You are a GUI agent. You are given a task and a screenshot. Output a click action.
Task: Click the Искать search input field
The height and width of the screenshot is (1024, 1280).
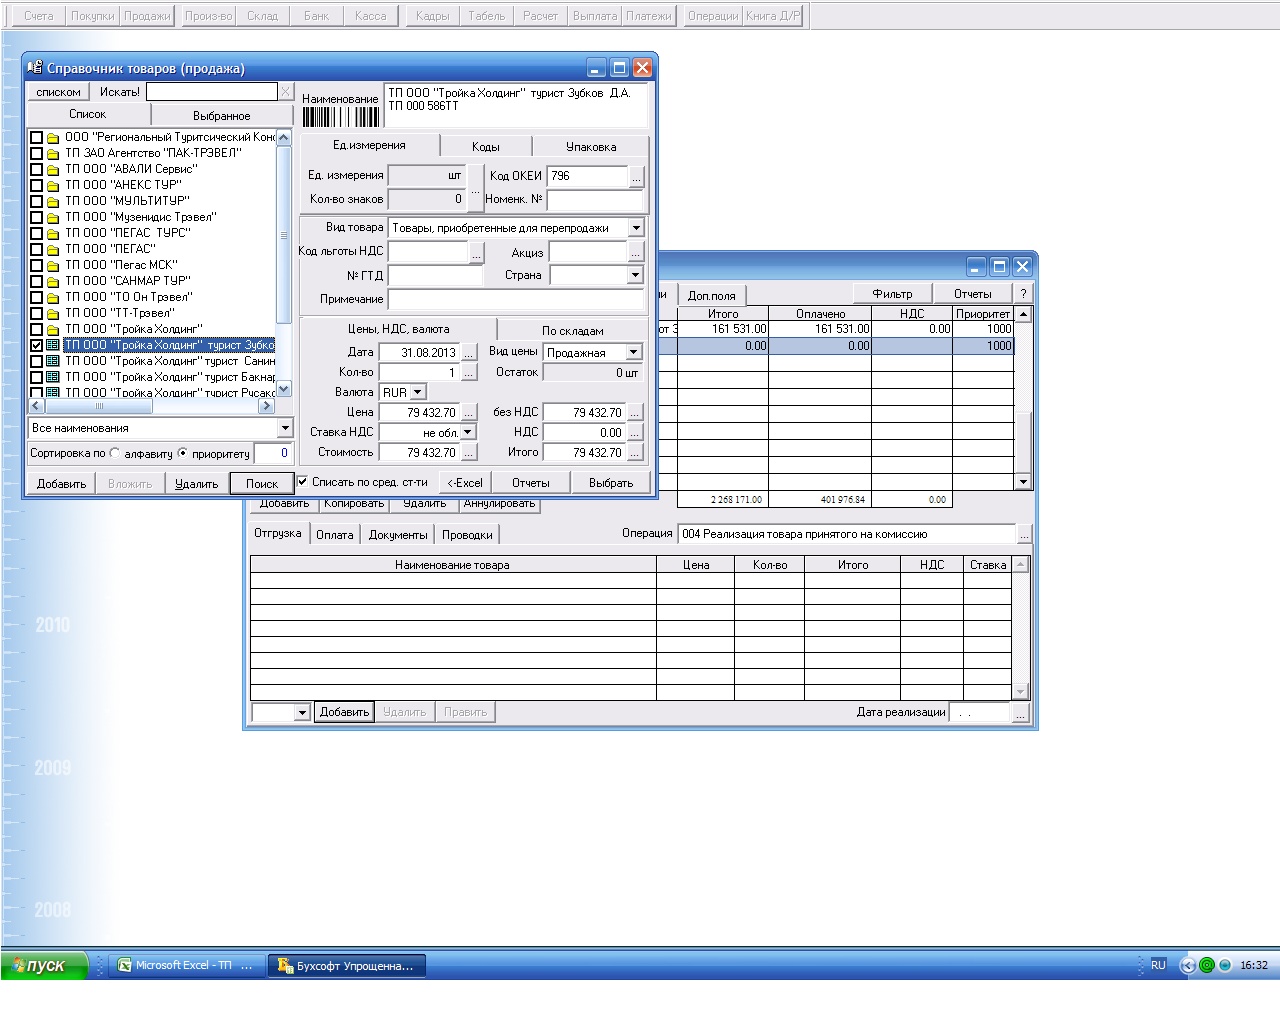211,92
